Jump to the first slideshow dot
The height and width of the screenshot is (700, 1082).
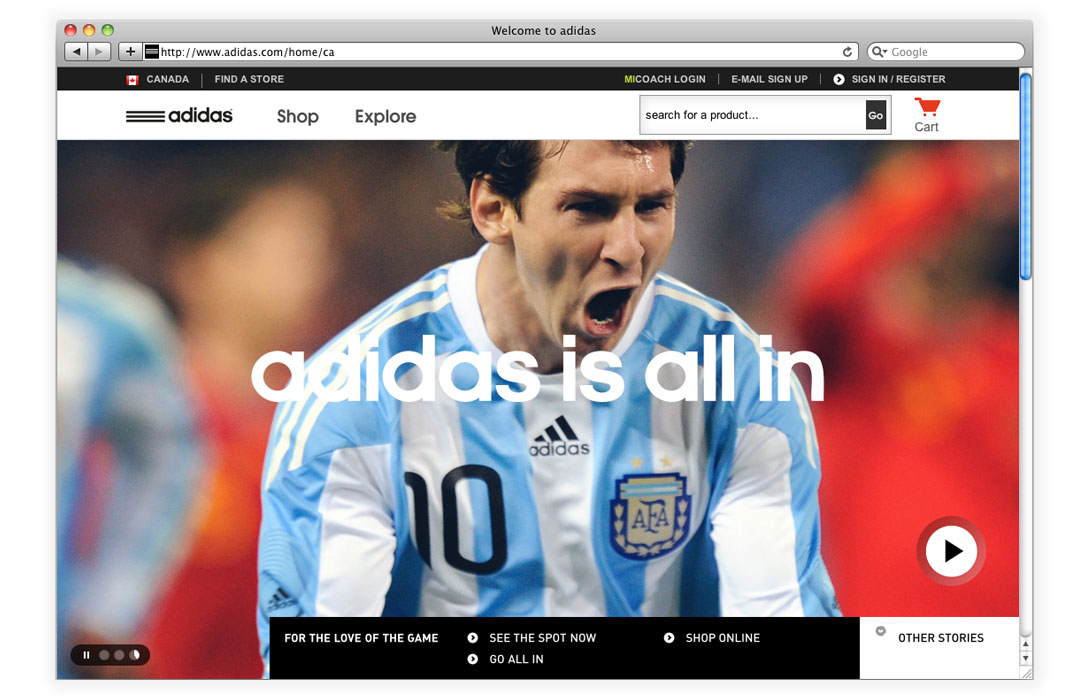pos(104,655)
